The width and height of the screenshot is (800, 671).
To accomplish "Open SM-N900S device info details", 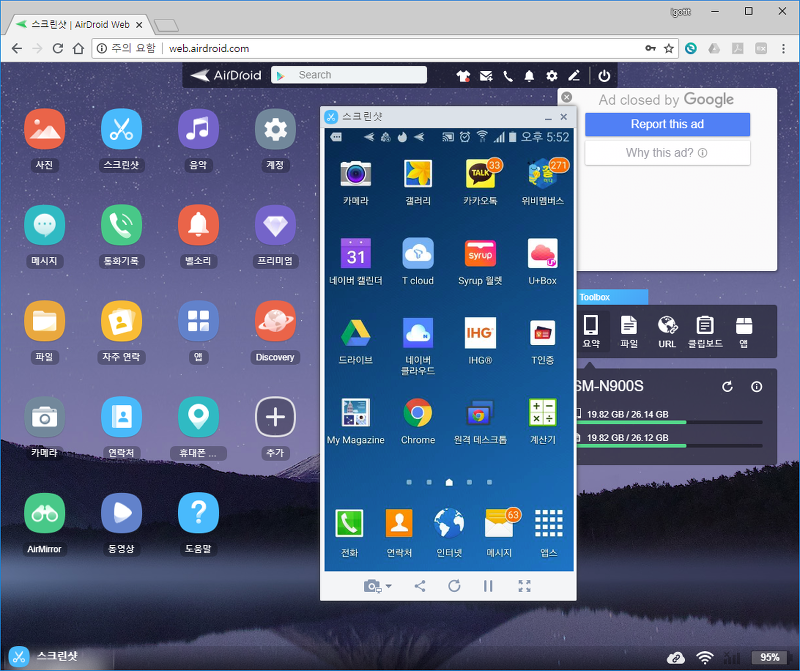I will tap(757, 386).
